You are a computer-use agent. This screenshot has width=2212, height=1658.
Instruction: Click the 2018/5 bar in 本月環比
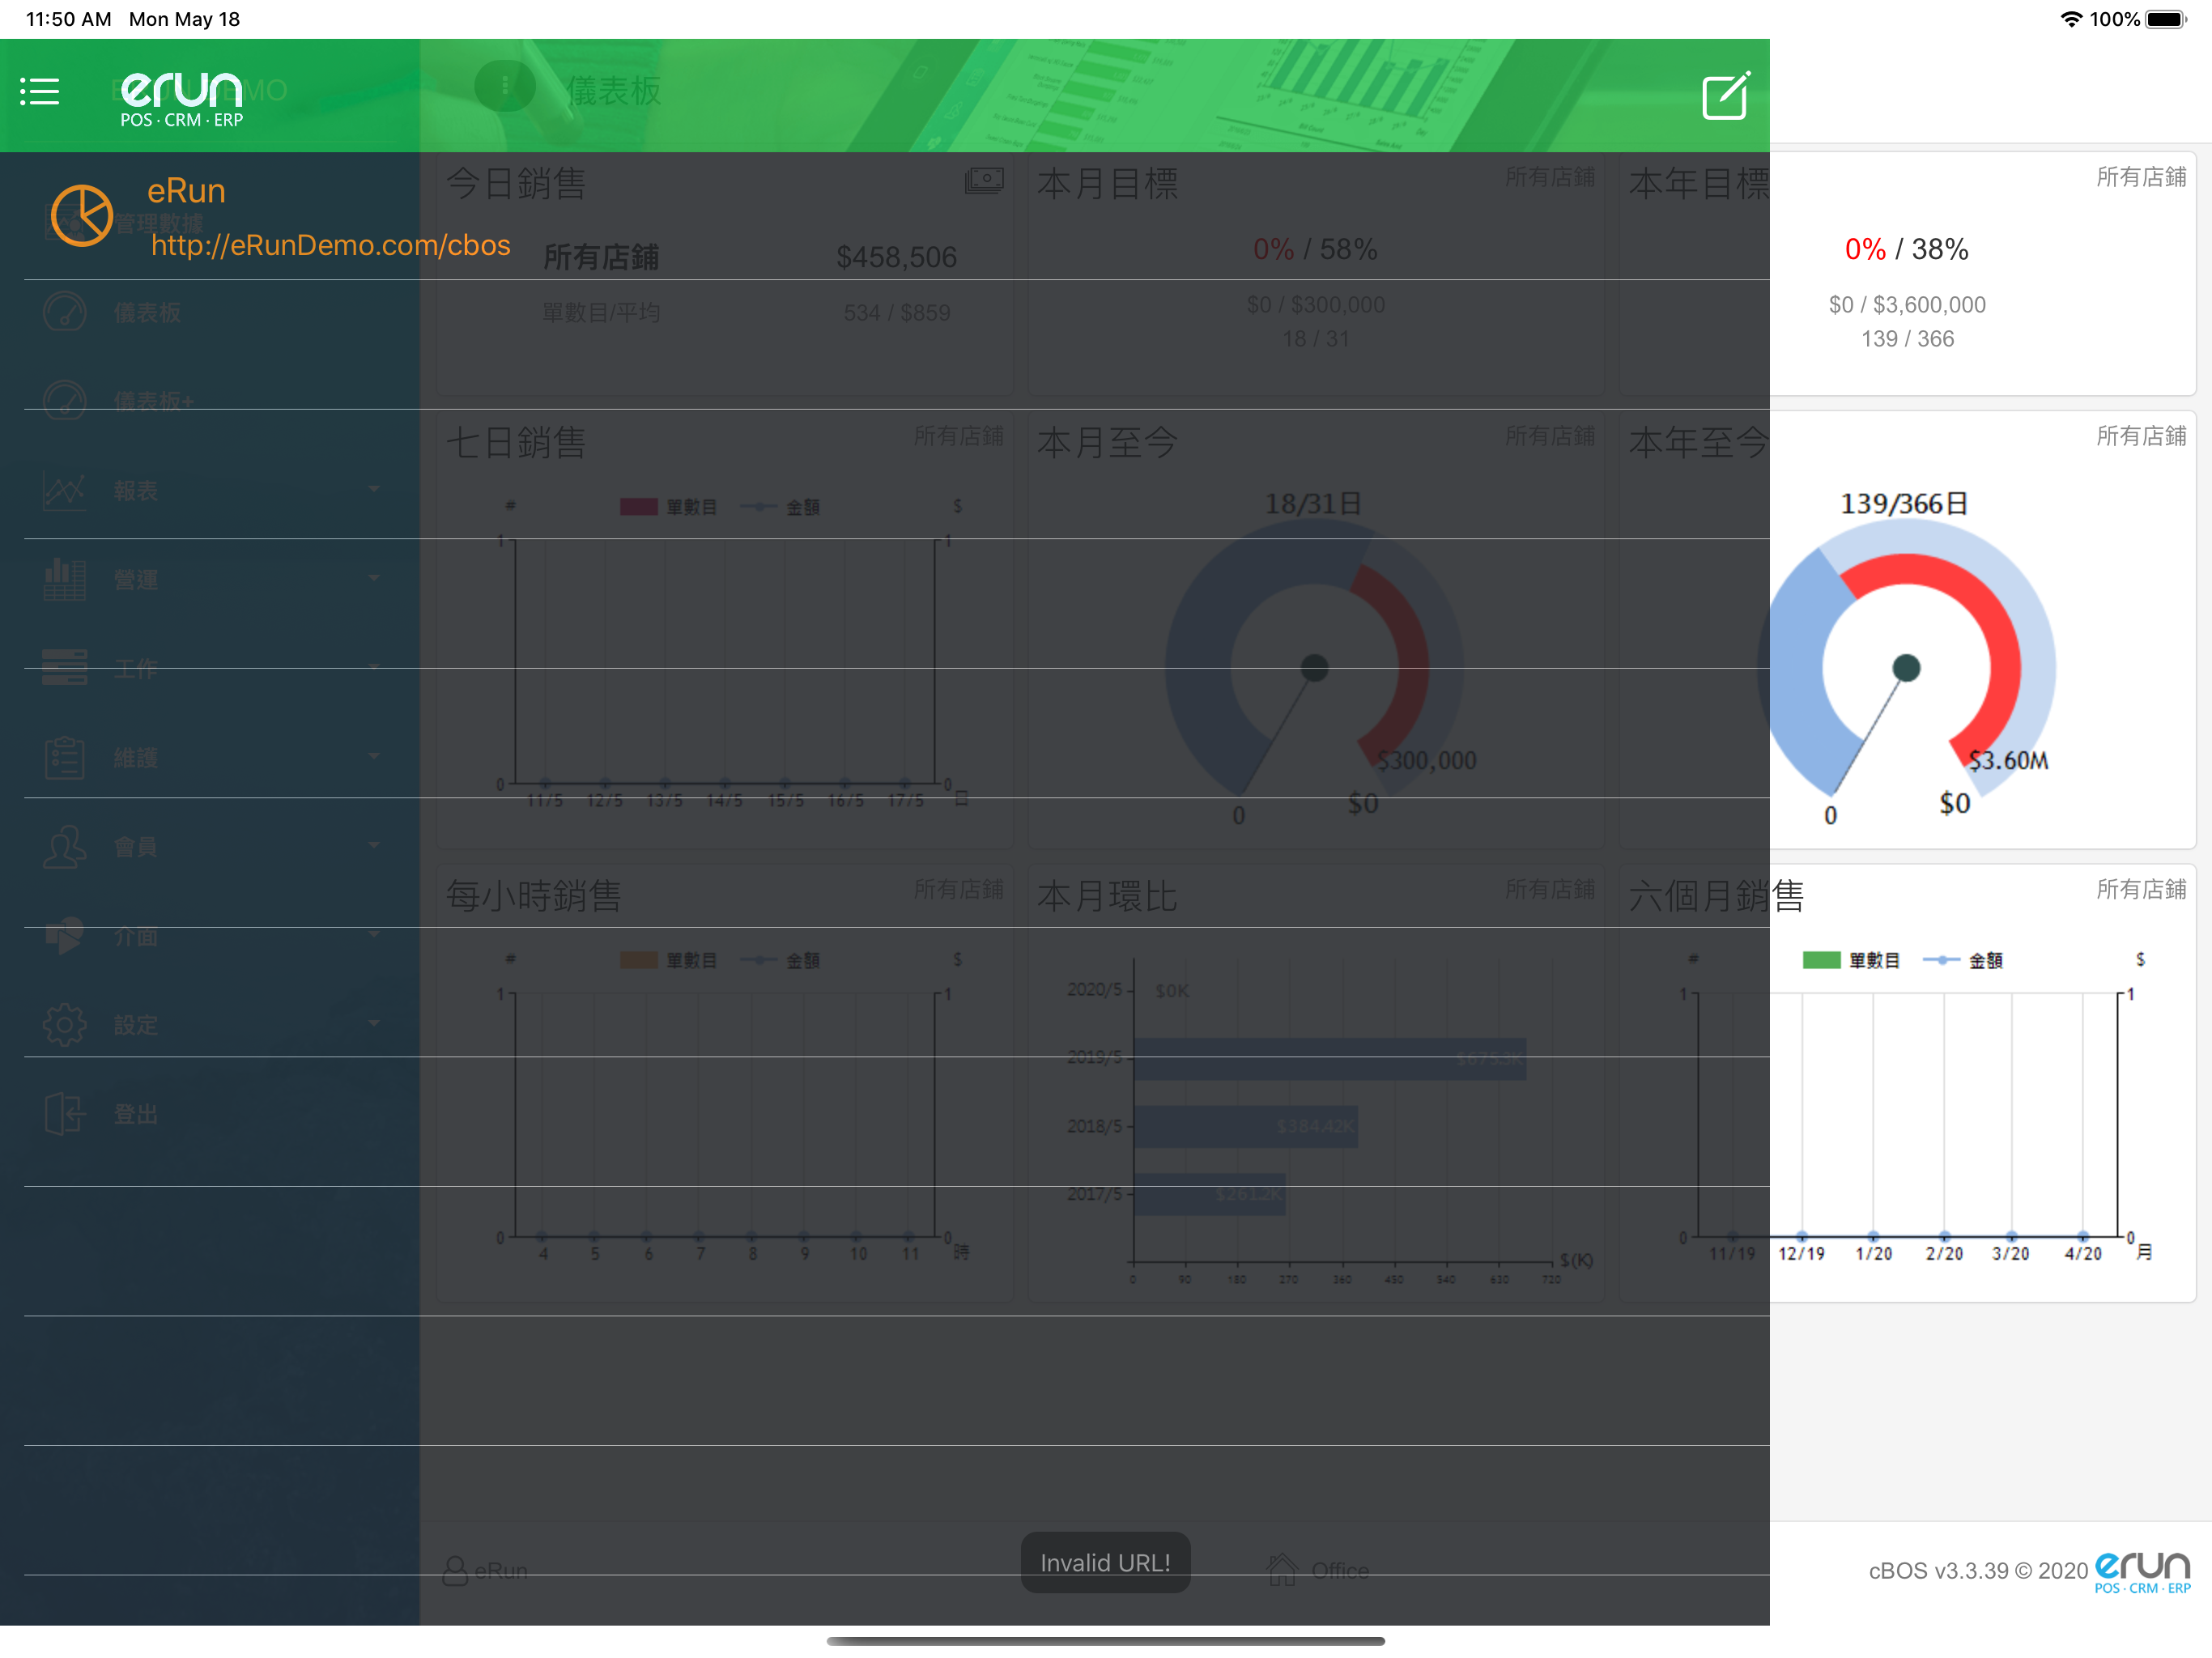(1246, 1126)
